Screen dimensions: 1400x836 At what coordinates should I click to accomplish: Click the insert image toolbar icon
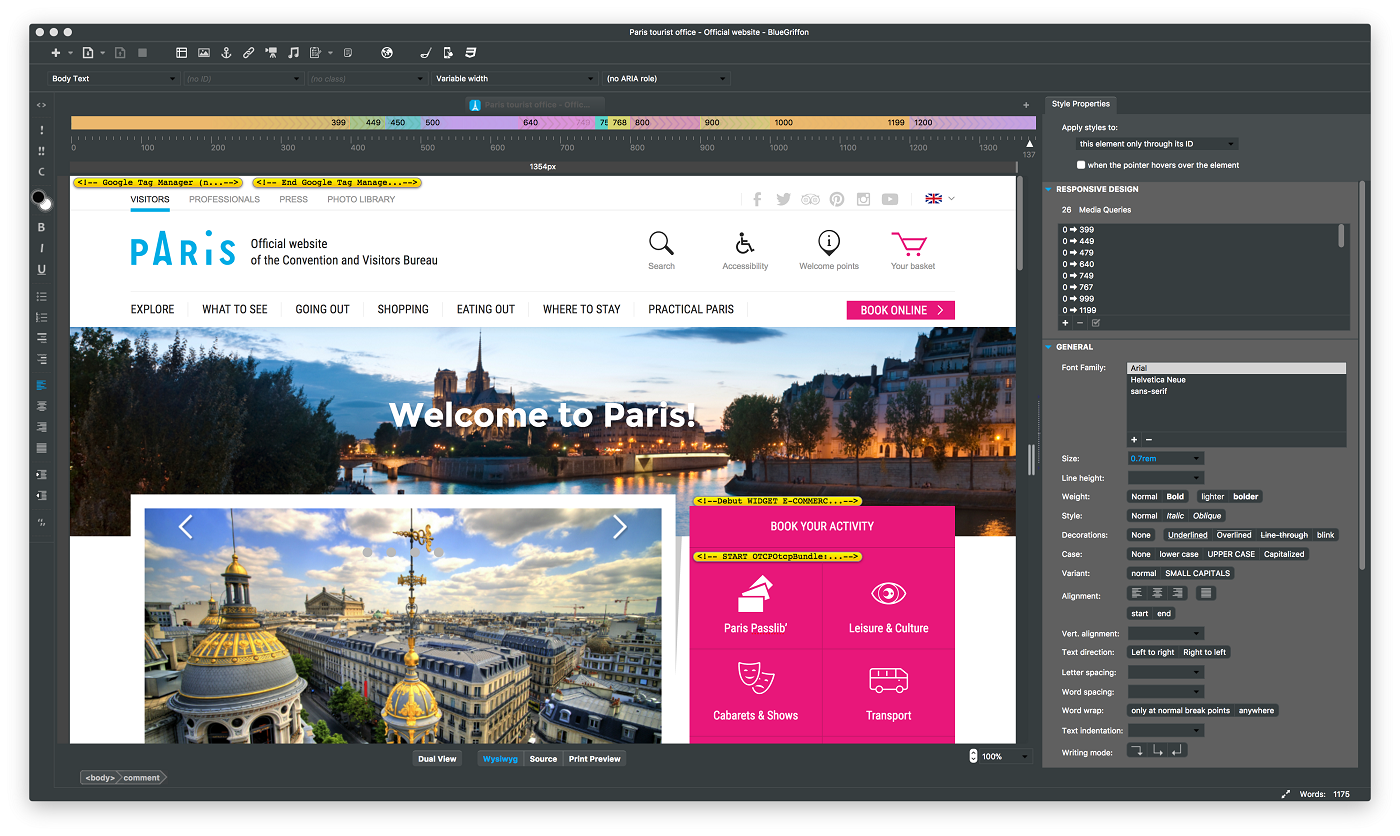click(204, 53)
